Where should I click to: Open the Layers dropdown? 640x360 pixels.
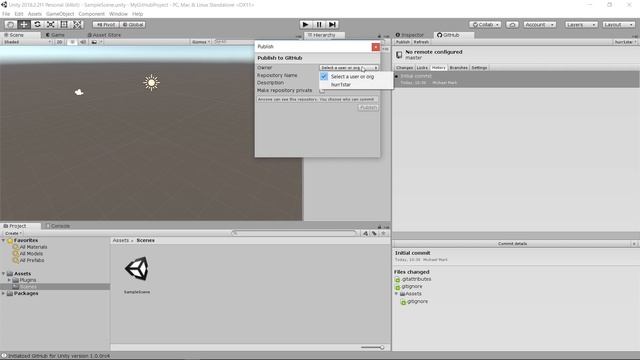click(581, 25)
